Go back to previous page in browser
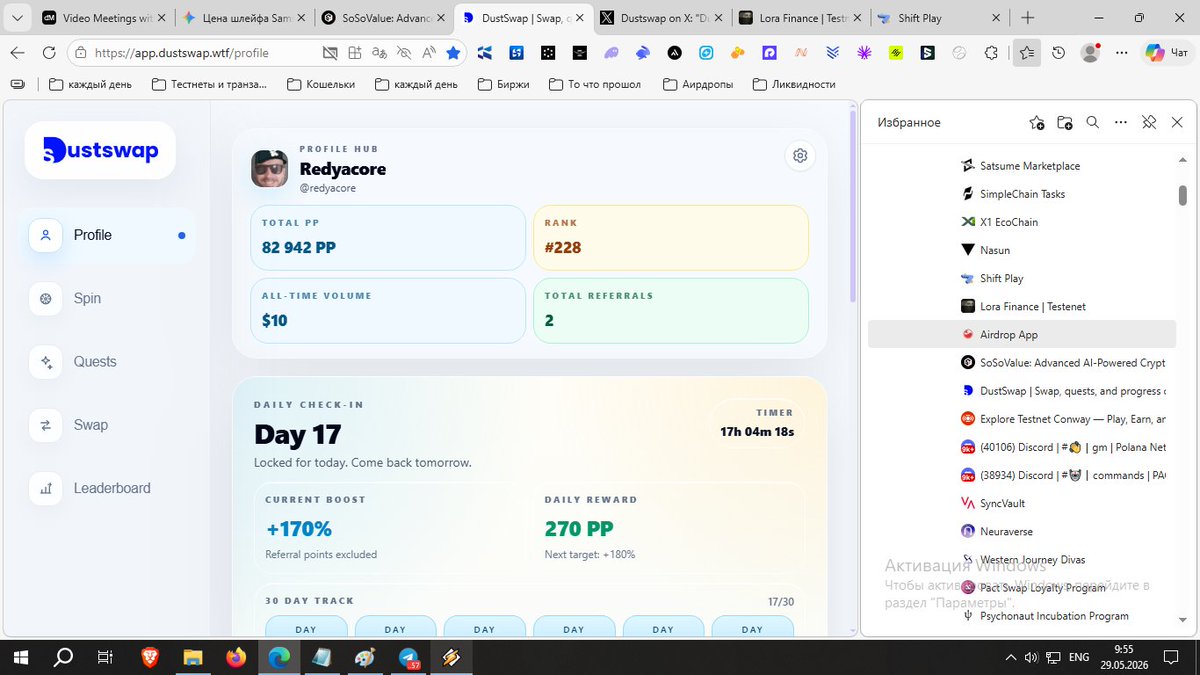This screenshot has width=1200, height=675. [17, 53]
